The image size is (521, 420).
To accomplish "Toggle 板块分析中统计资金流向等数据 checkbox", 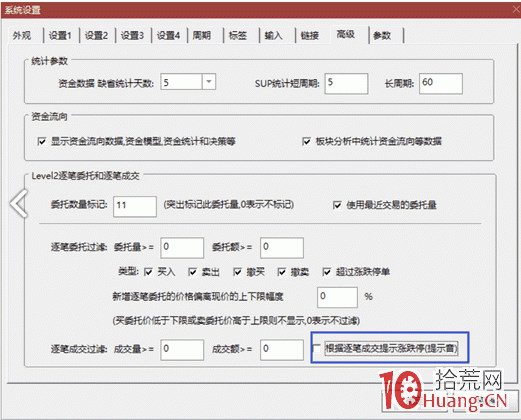I will pyautogui.click(x=306, y=141).
